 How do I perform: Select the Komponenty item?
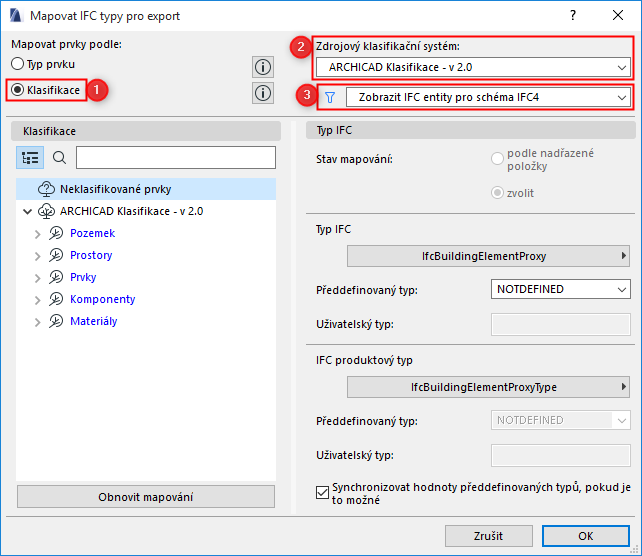tap(102, 299)
